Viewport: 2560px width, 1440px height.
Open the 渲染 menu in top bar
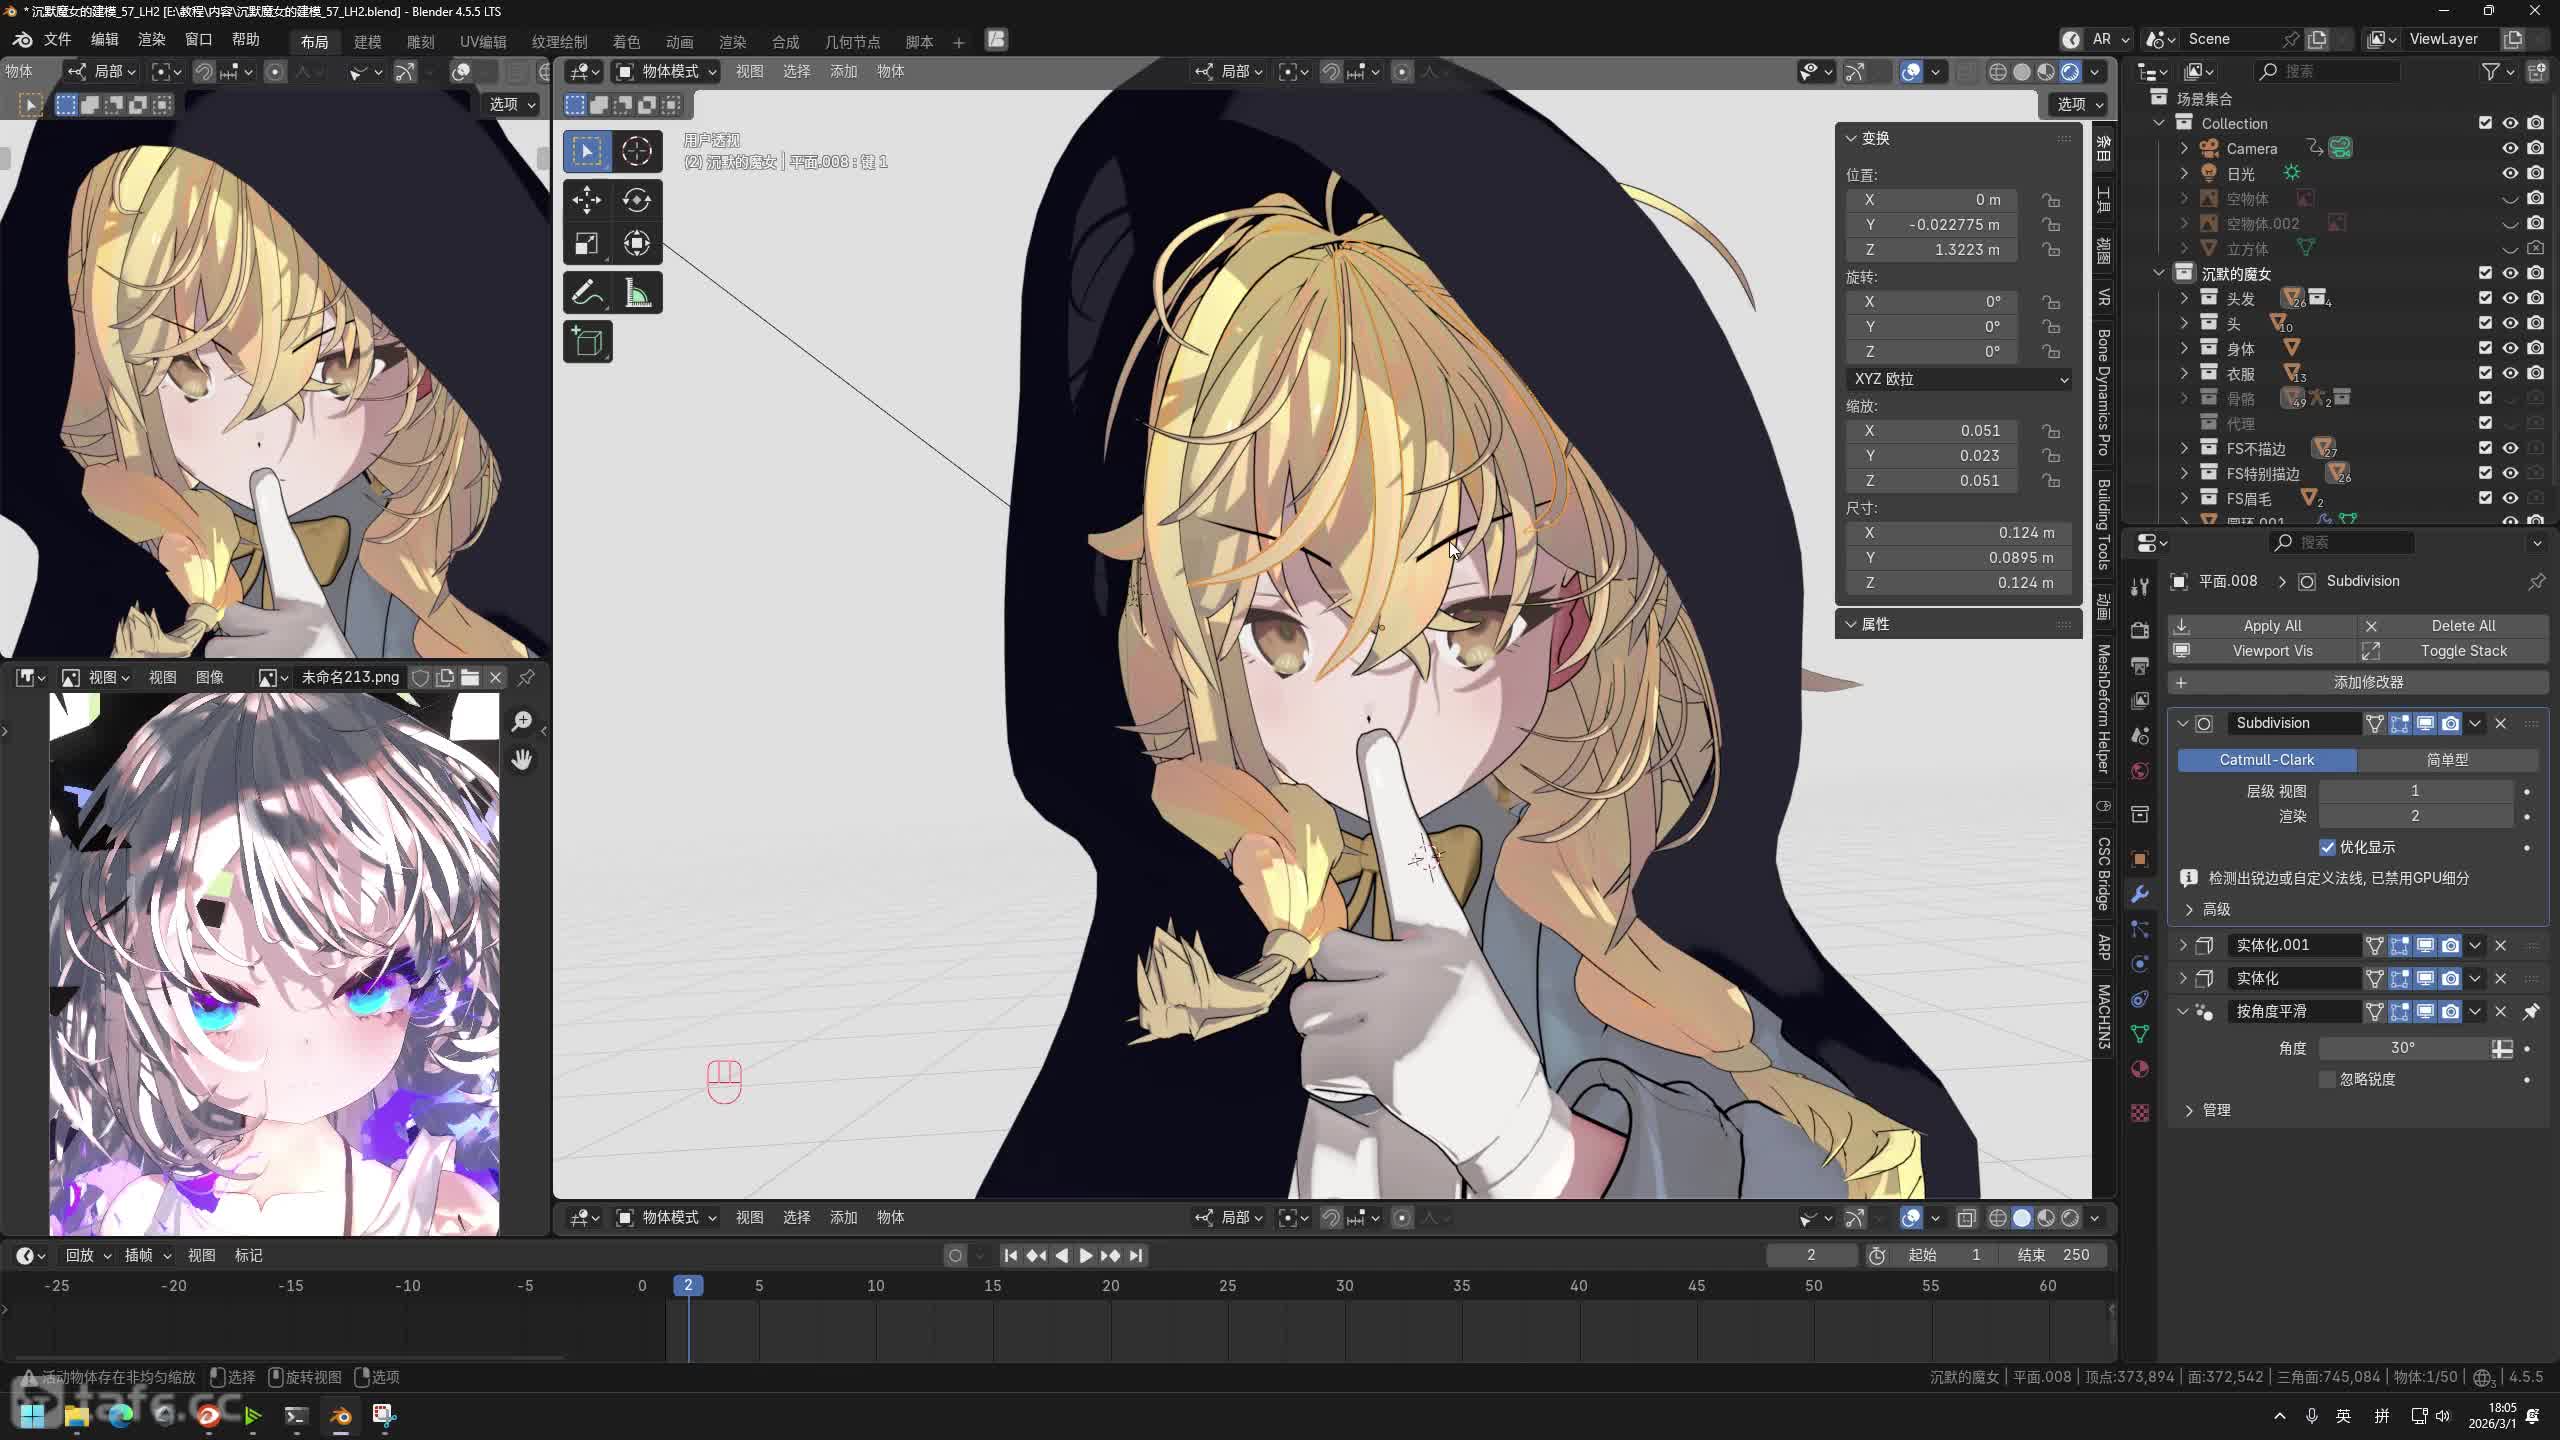(x=151, y=39)
